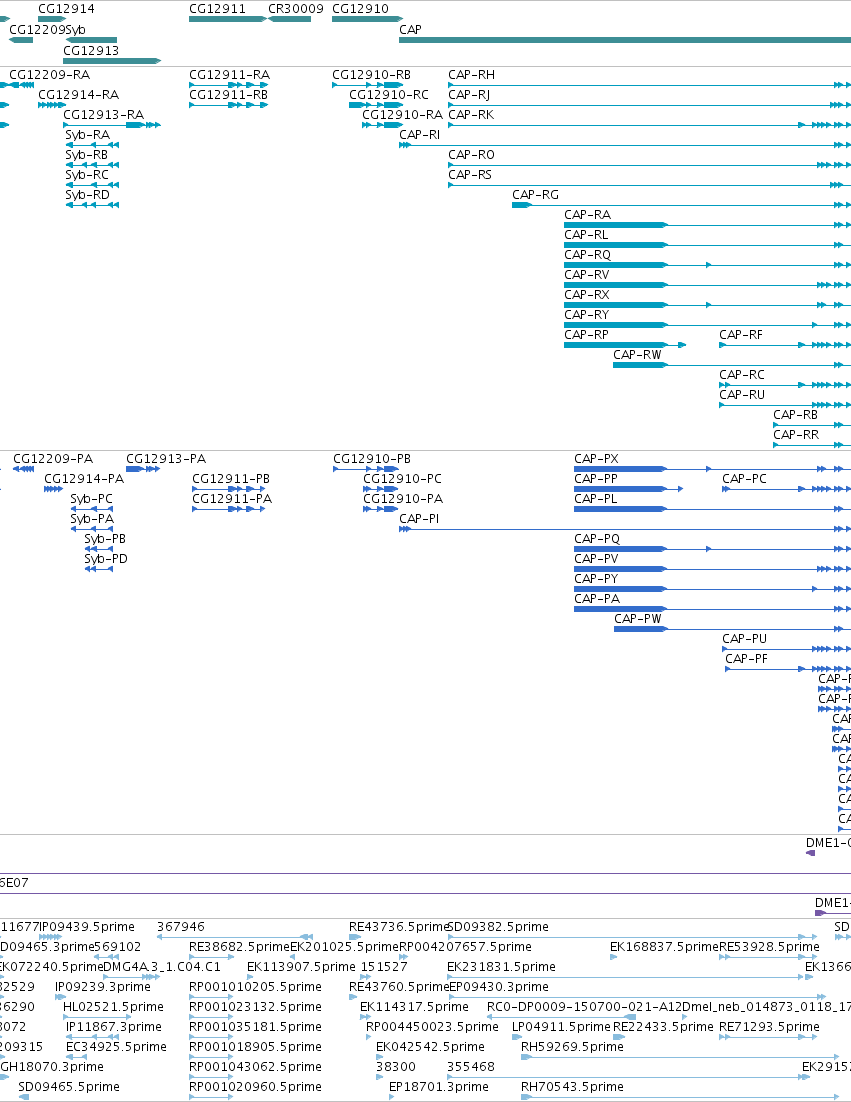Select transcript CAP-RV
This screenshot has width=851, height=1102.
(587, 275)
